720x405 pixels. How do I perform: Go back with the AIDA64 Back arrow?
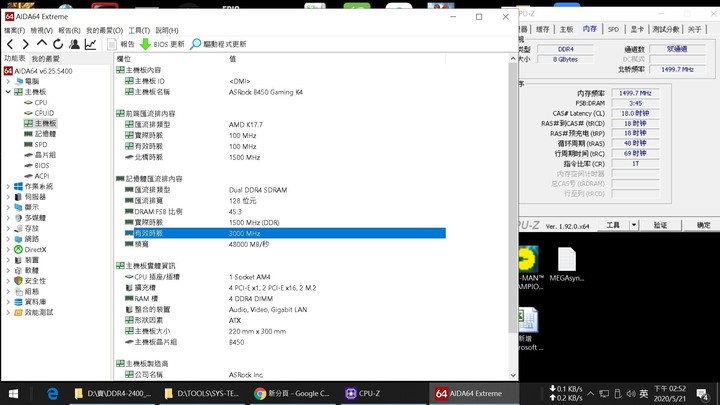(10, 44)
